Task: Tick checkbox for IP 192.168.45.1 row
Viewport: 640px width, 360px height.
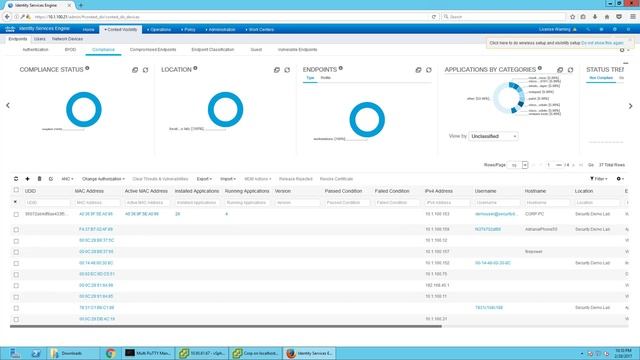Action: click(x=16, y=286)
